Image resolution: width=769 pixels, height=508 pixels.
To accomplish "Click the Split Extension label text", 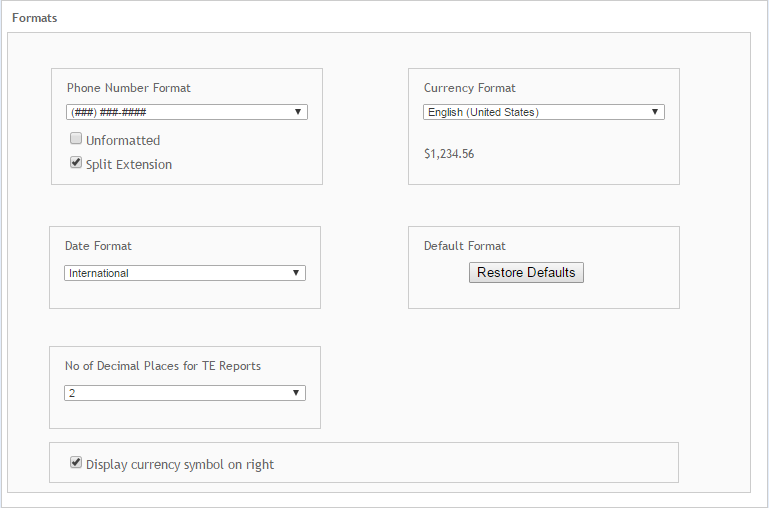I will [x=129, y=165].
